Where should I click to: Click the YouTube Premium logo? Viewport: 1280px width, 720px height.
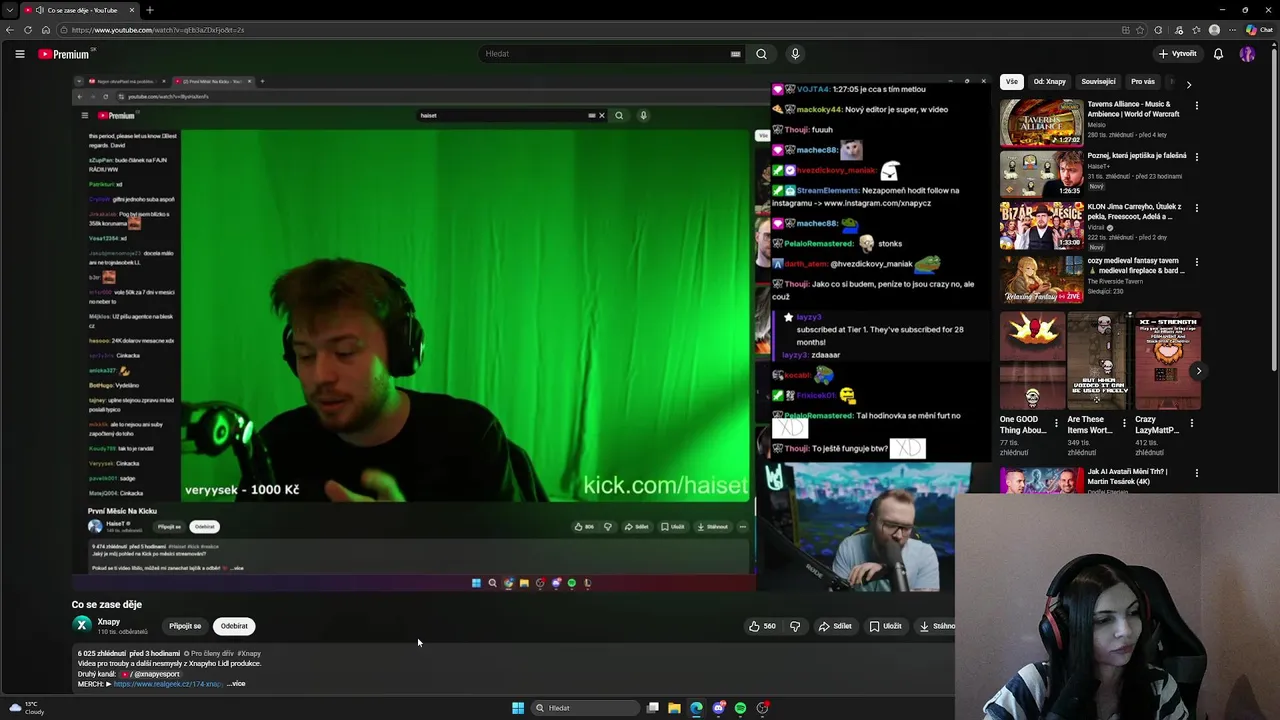pyautogui.click(x=66, y=54)
